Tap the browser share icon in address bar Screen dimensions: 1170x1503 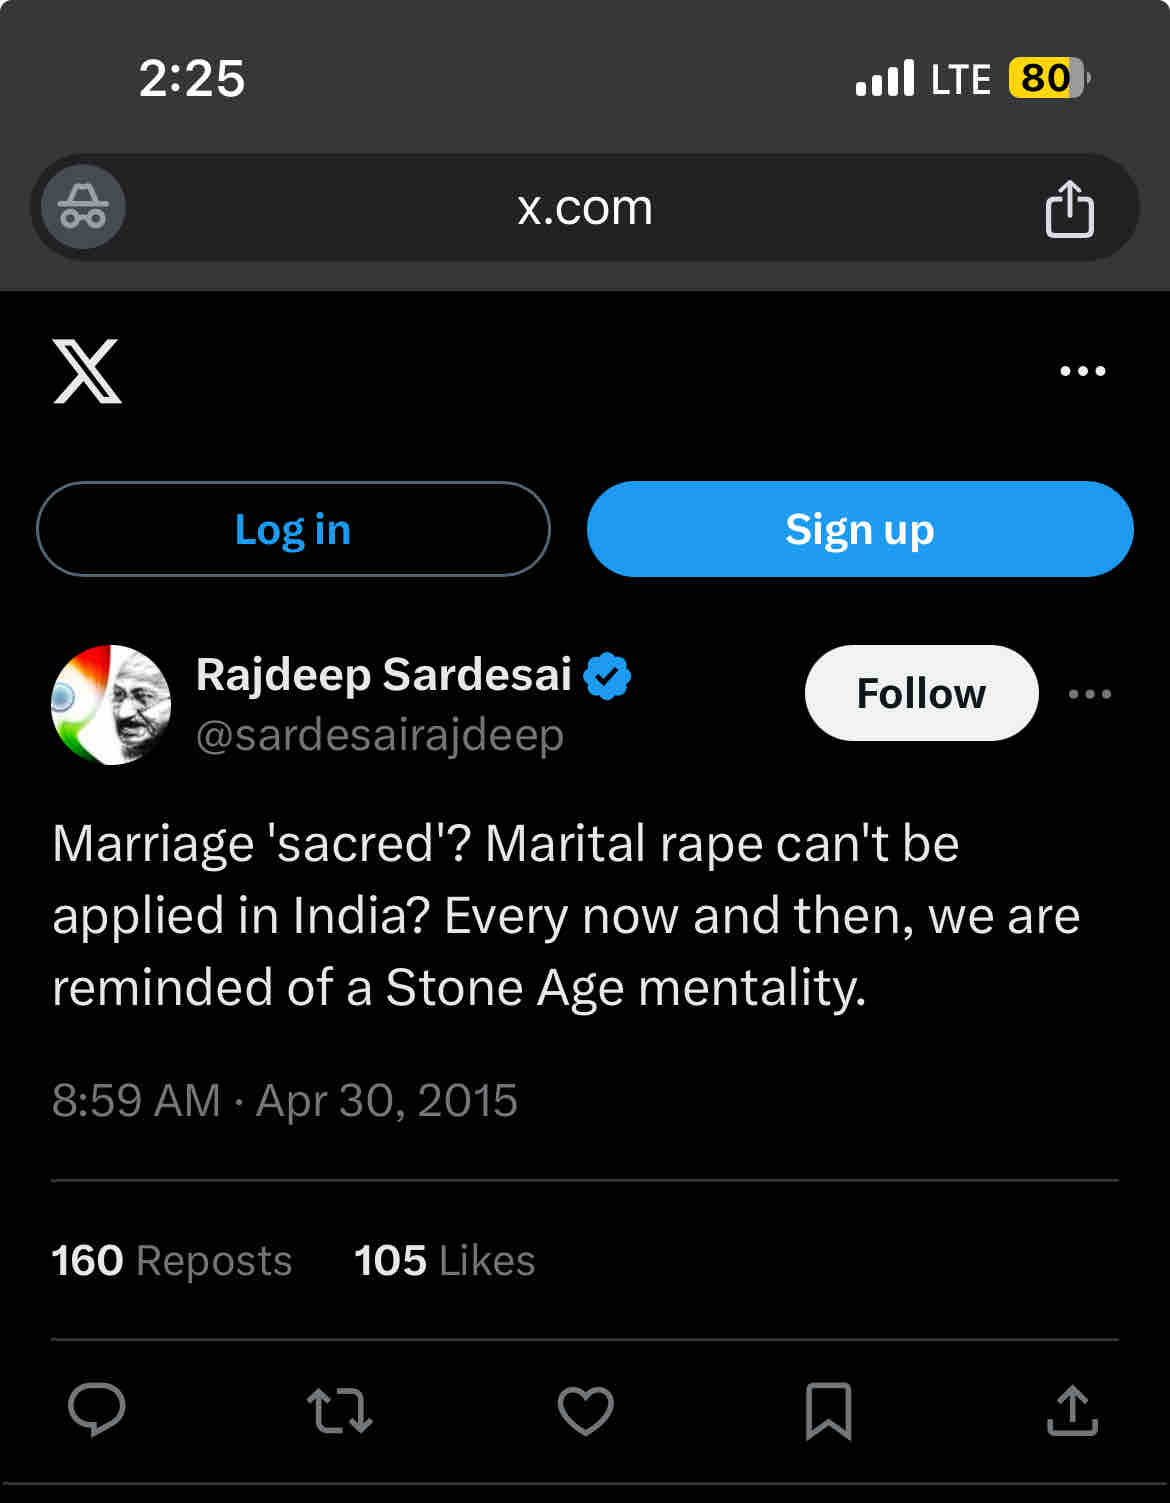tap(1069, 208)
